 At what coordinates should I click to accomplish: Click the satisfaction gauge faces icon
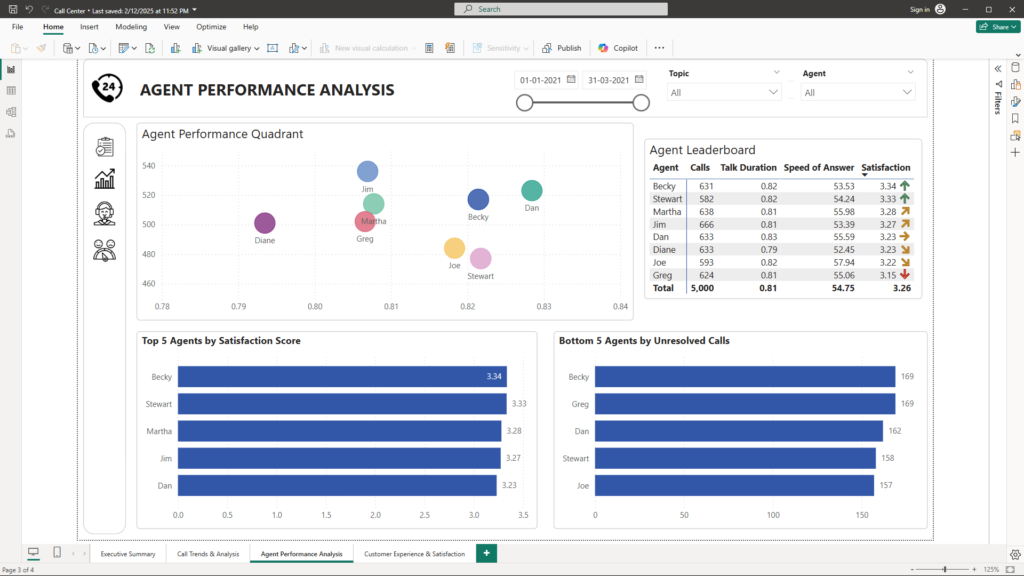pos(104,249)
